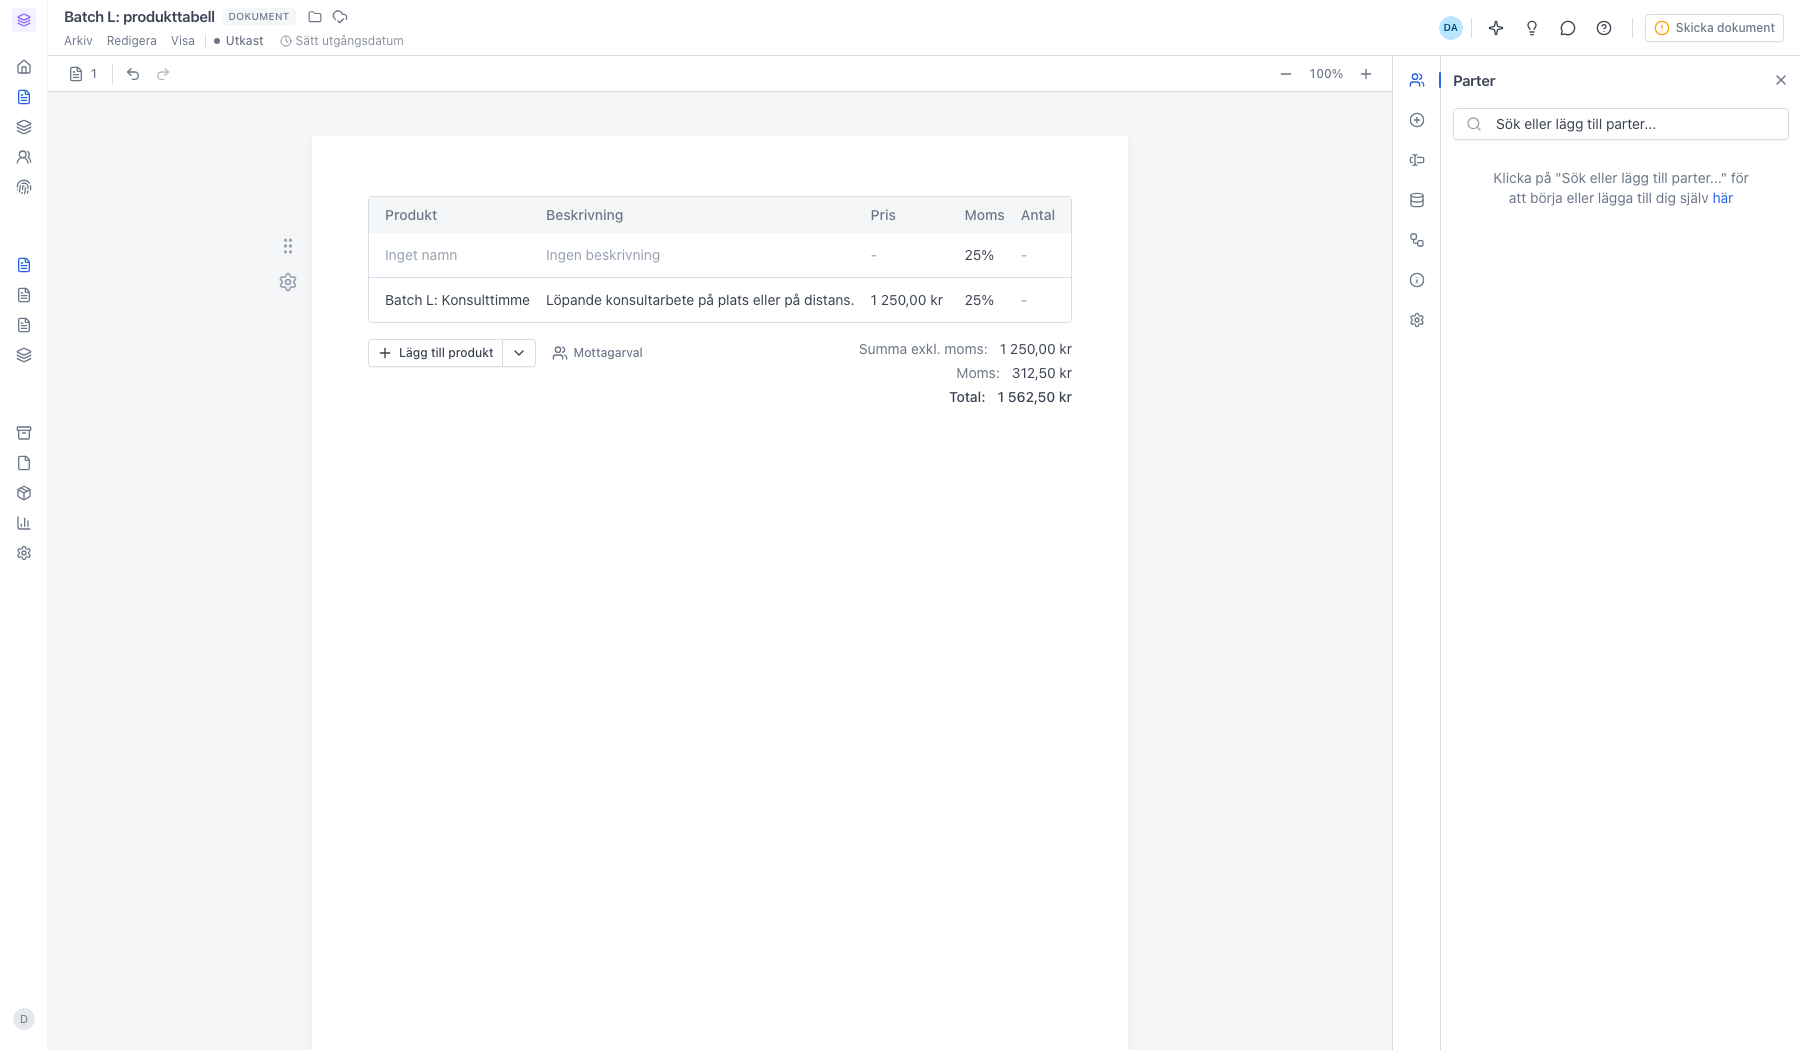Open the bar chart analytics icon

pos(24,523)
